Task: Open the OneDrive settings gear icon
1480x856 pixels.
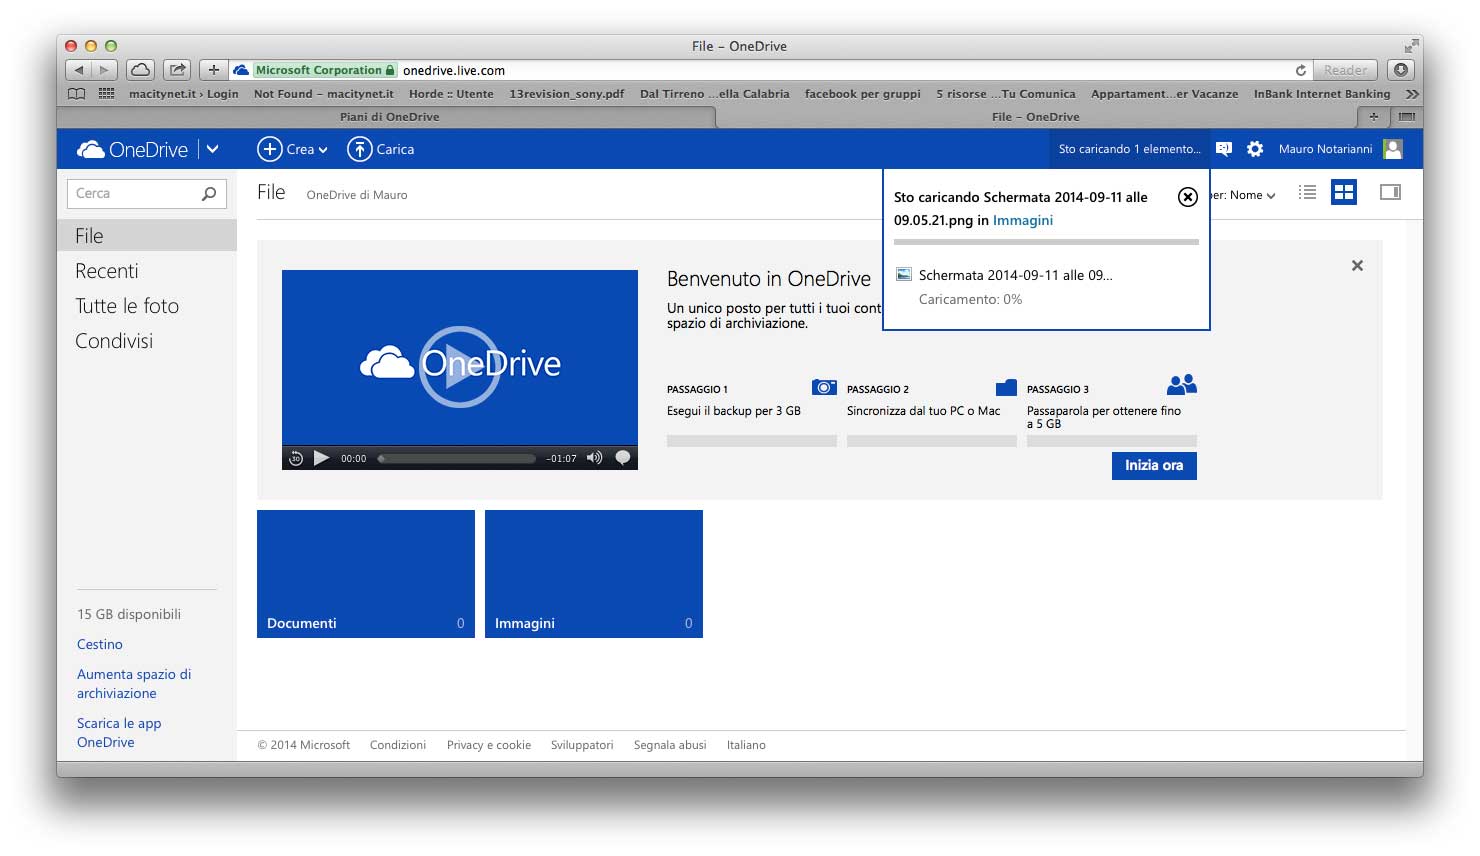Action: coord(1255,149)
